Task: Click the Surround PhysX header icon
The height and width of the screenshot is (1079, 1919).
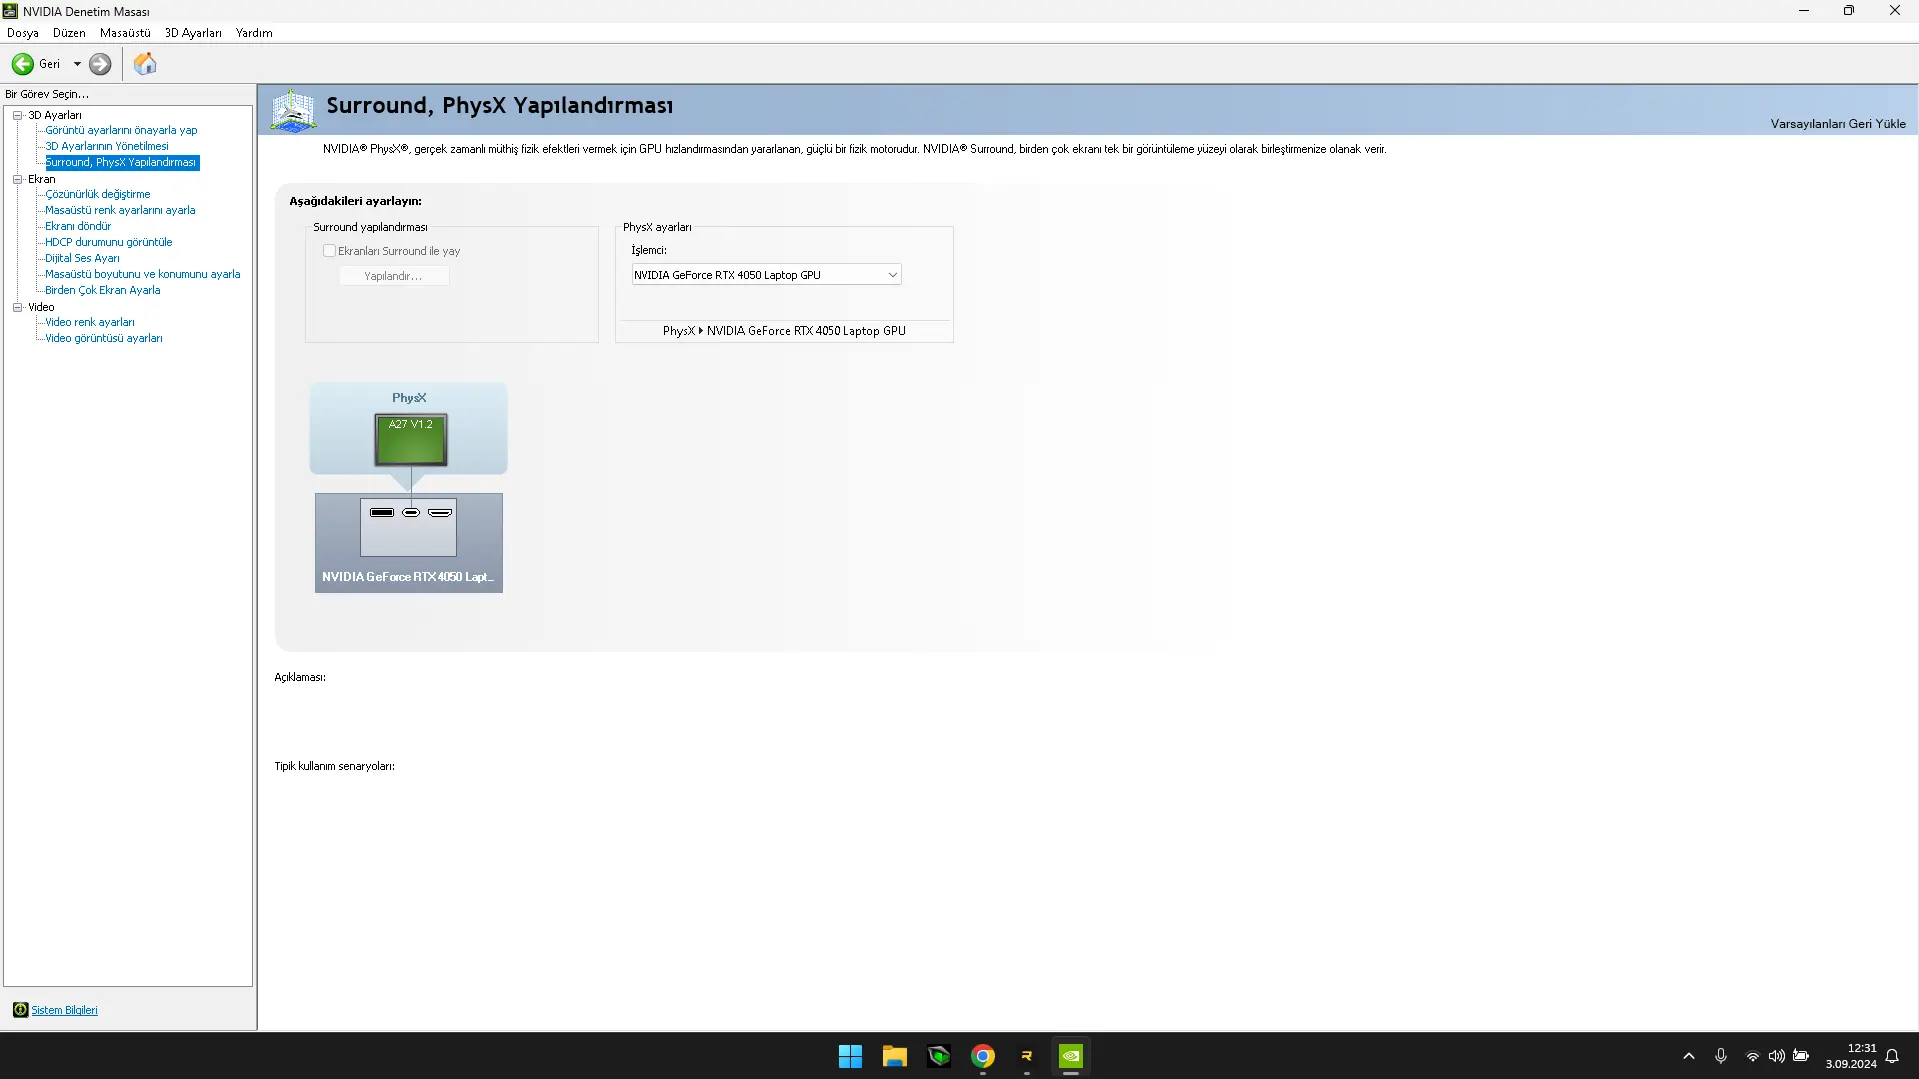Action: coord(293,110)
